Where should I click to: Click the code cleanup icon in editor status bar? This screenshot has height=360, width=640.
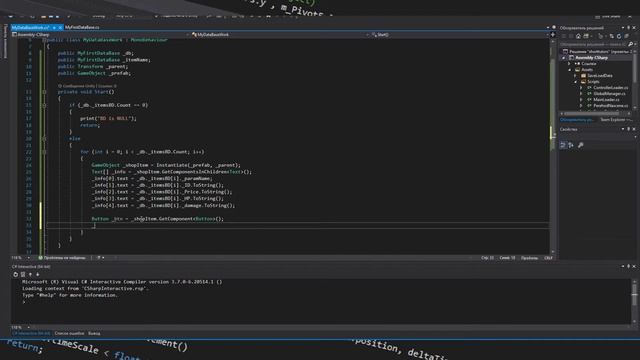pos(99,258)
